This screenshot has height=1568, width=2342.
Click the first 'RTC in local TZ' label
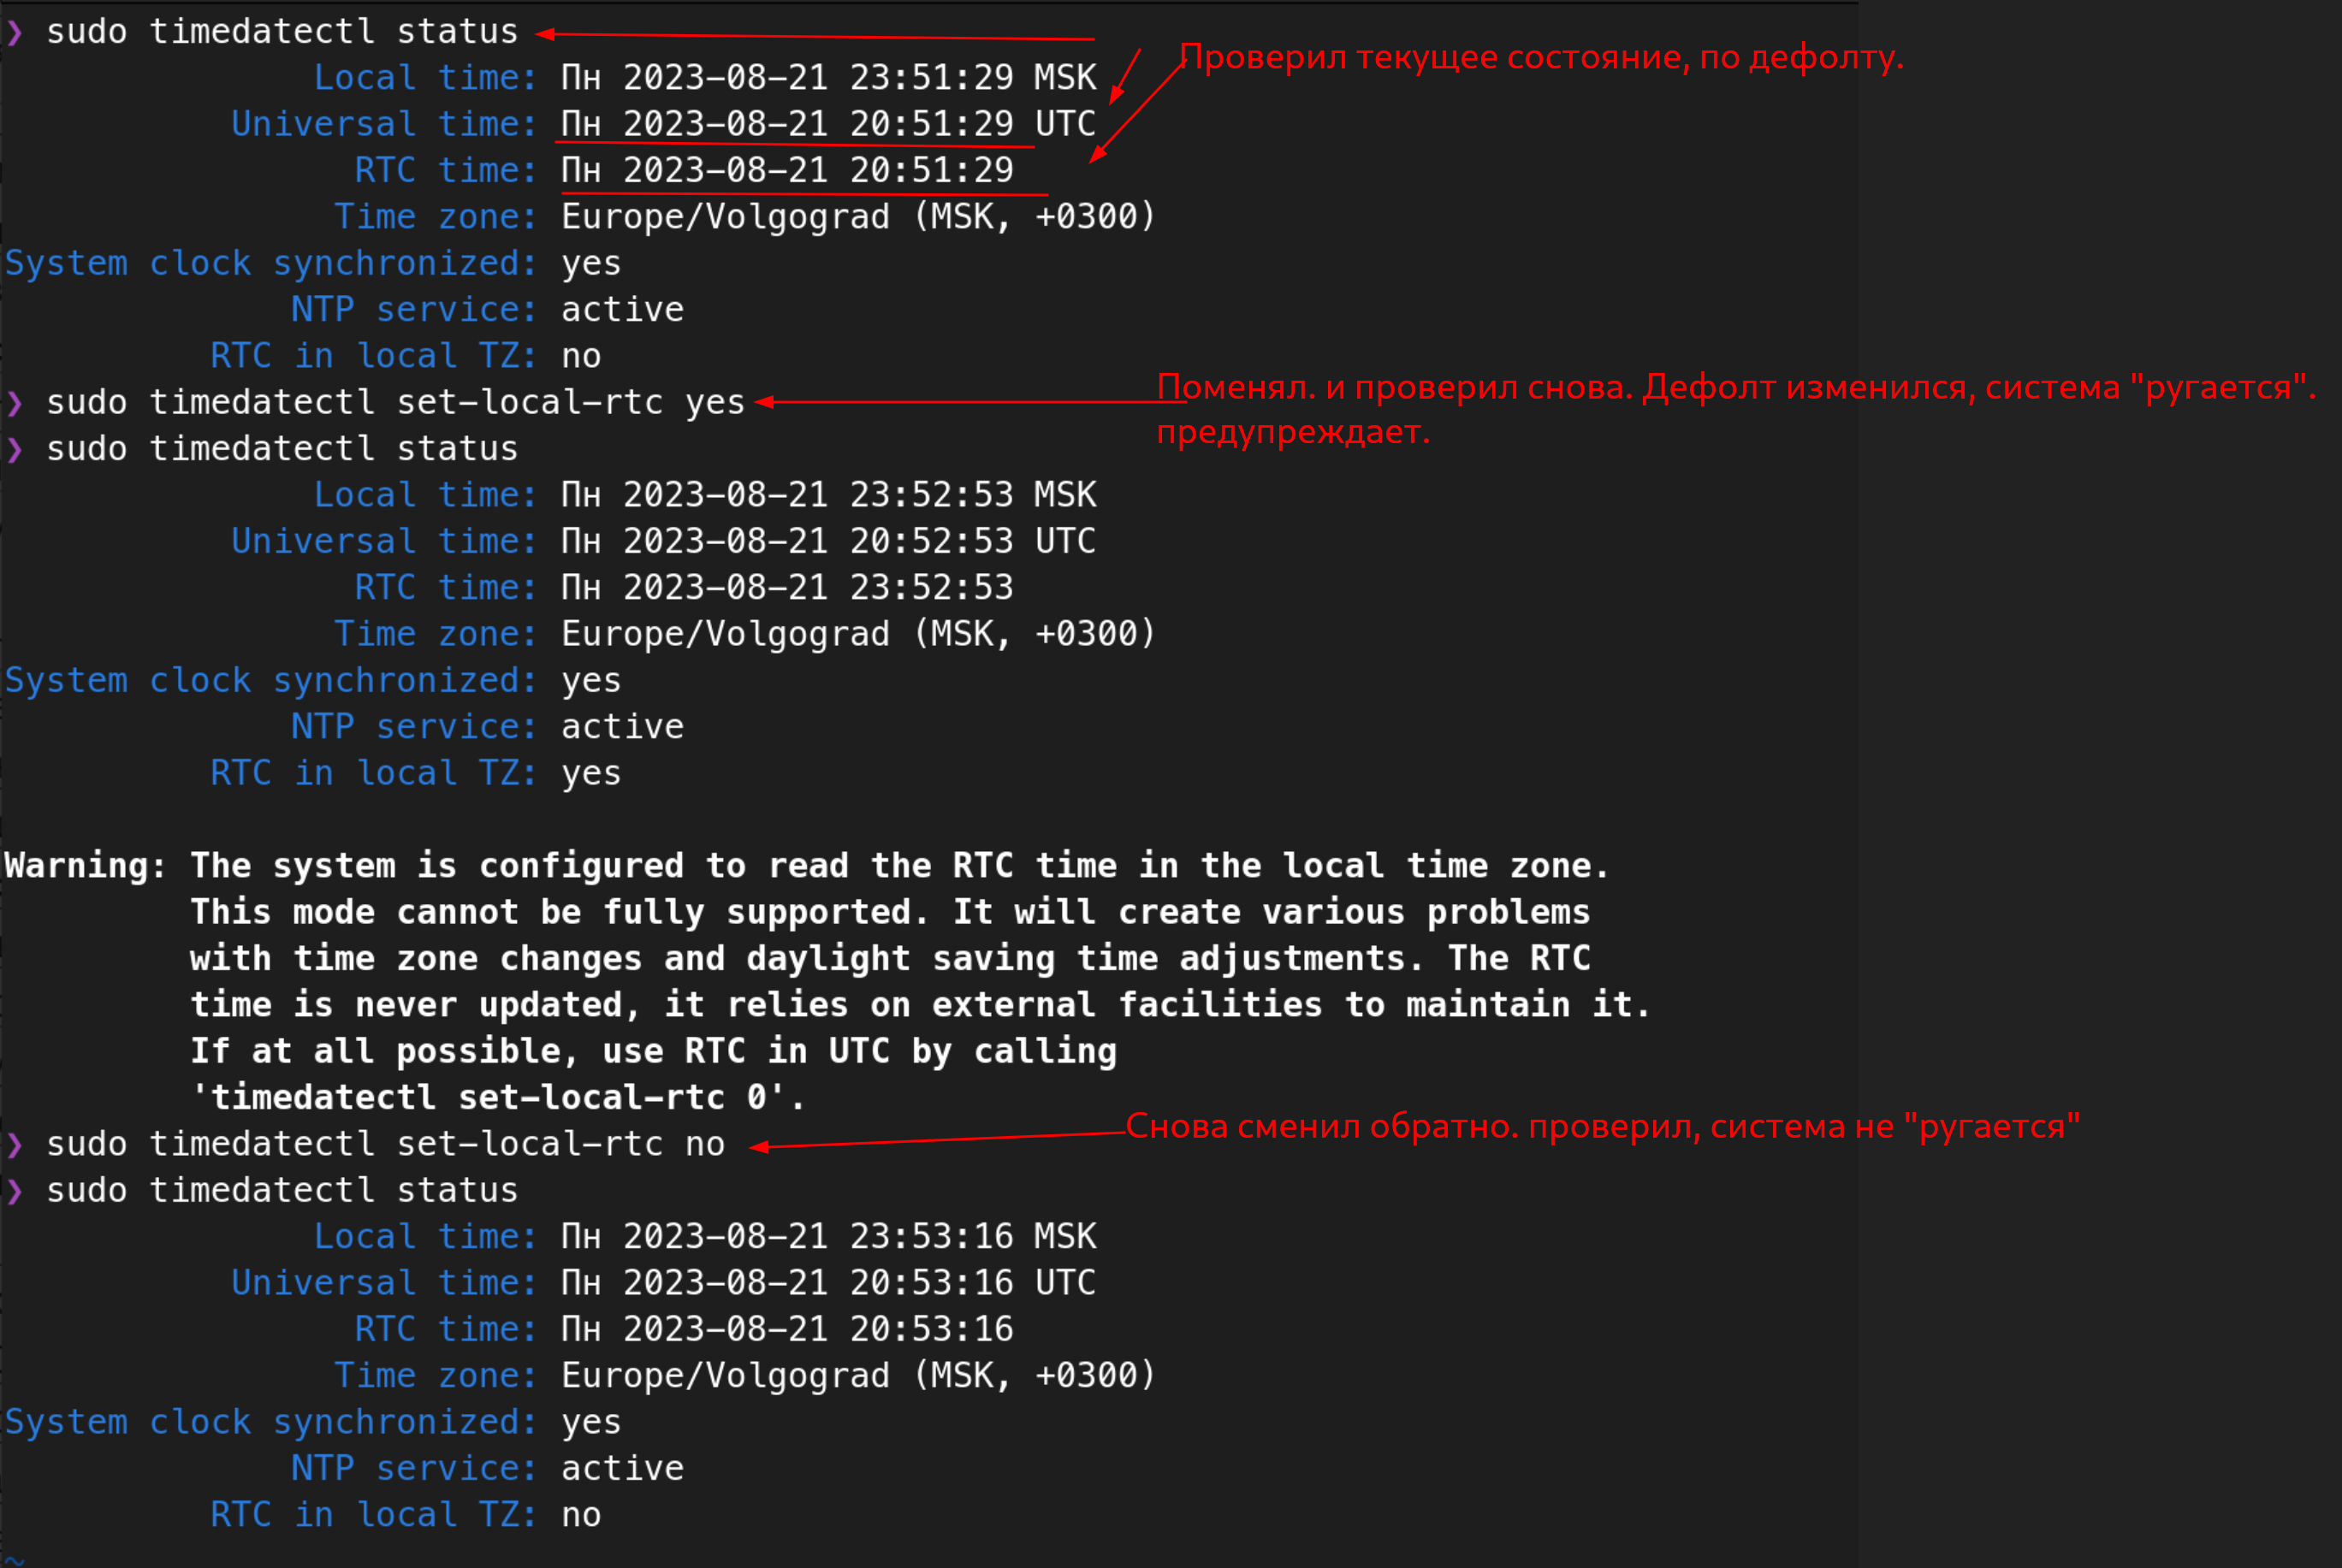tap(374, 356)
